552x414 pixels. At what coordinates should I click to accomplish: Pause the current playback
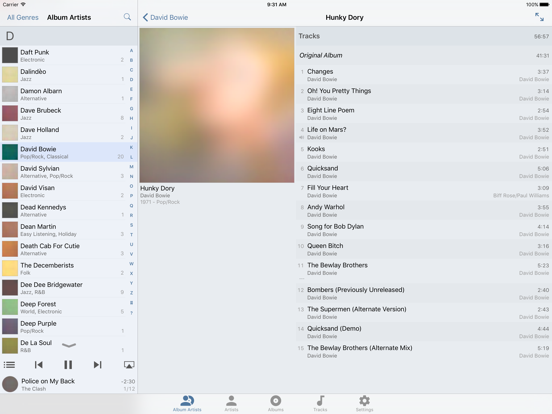click(x=68, y=365)
